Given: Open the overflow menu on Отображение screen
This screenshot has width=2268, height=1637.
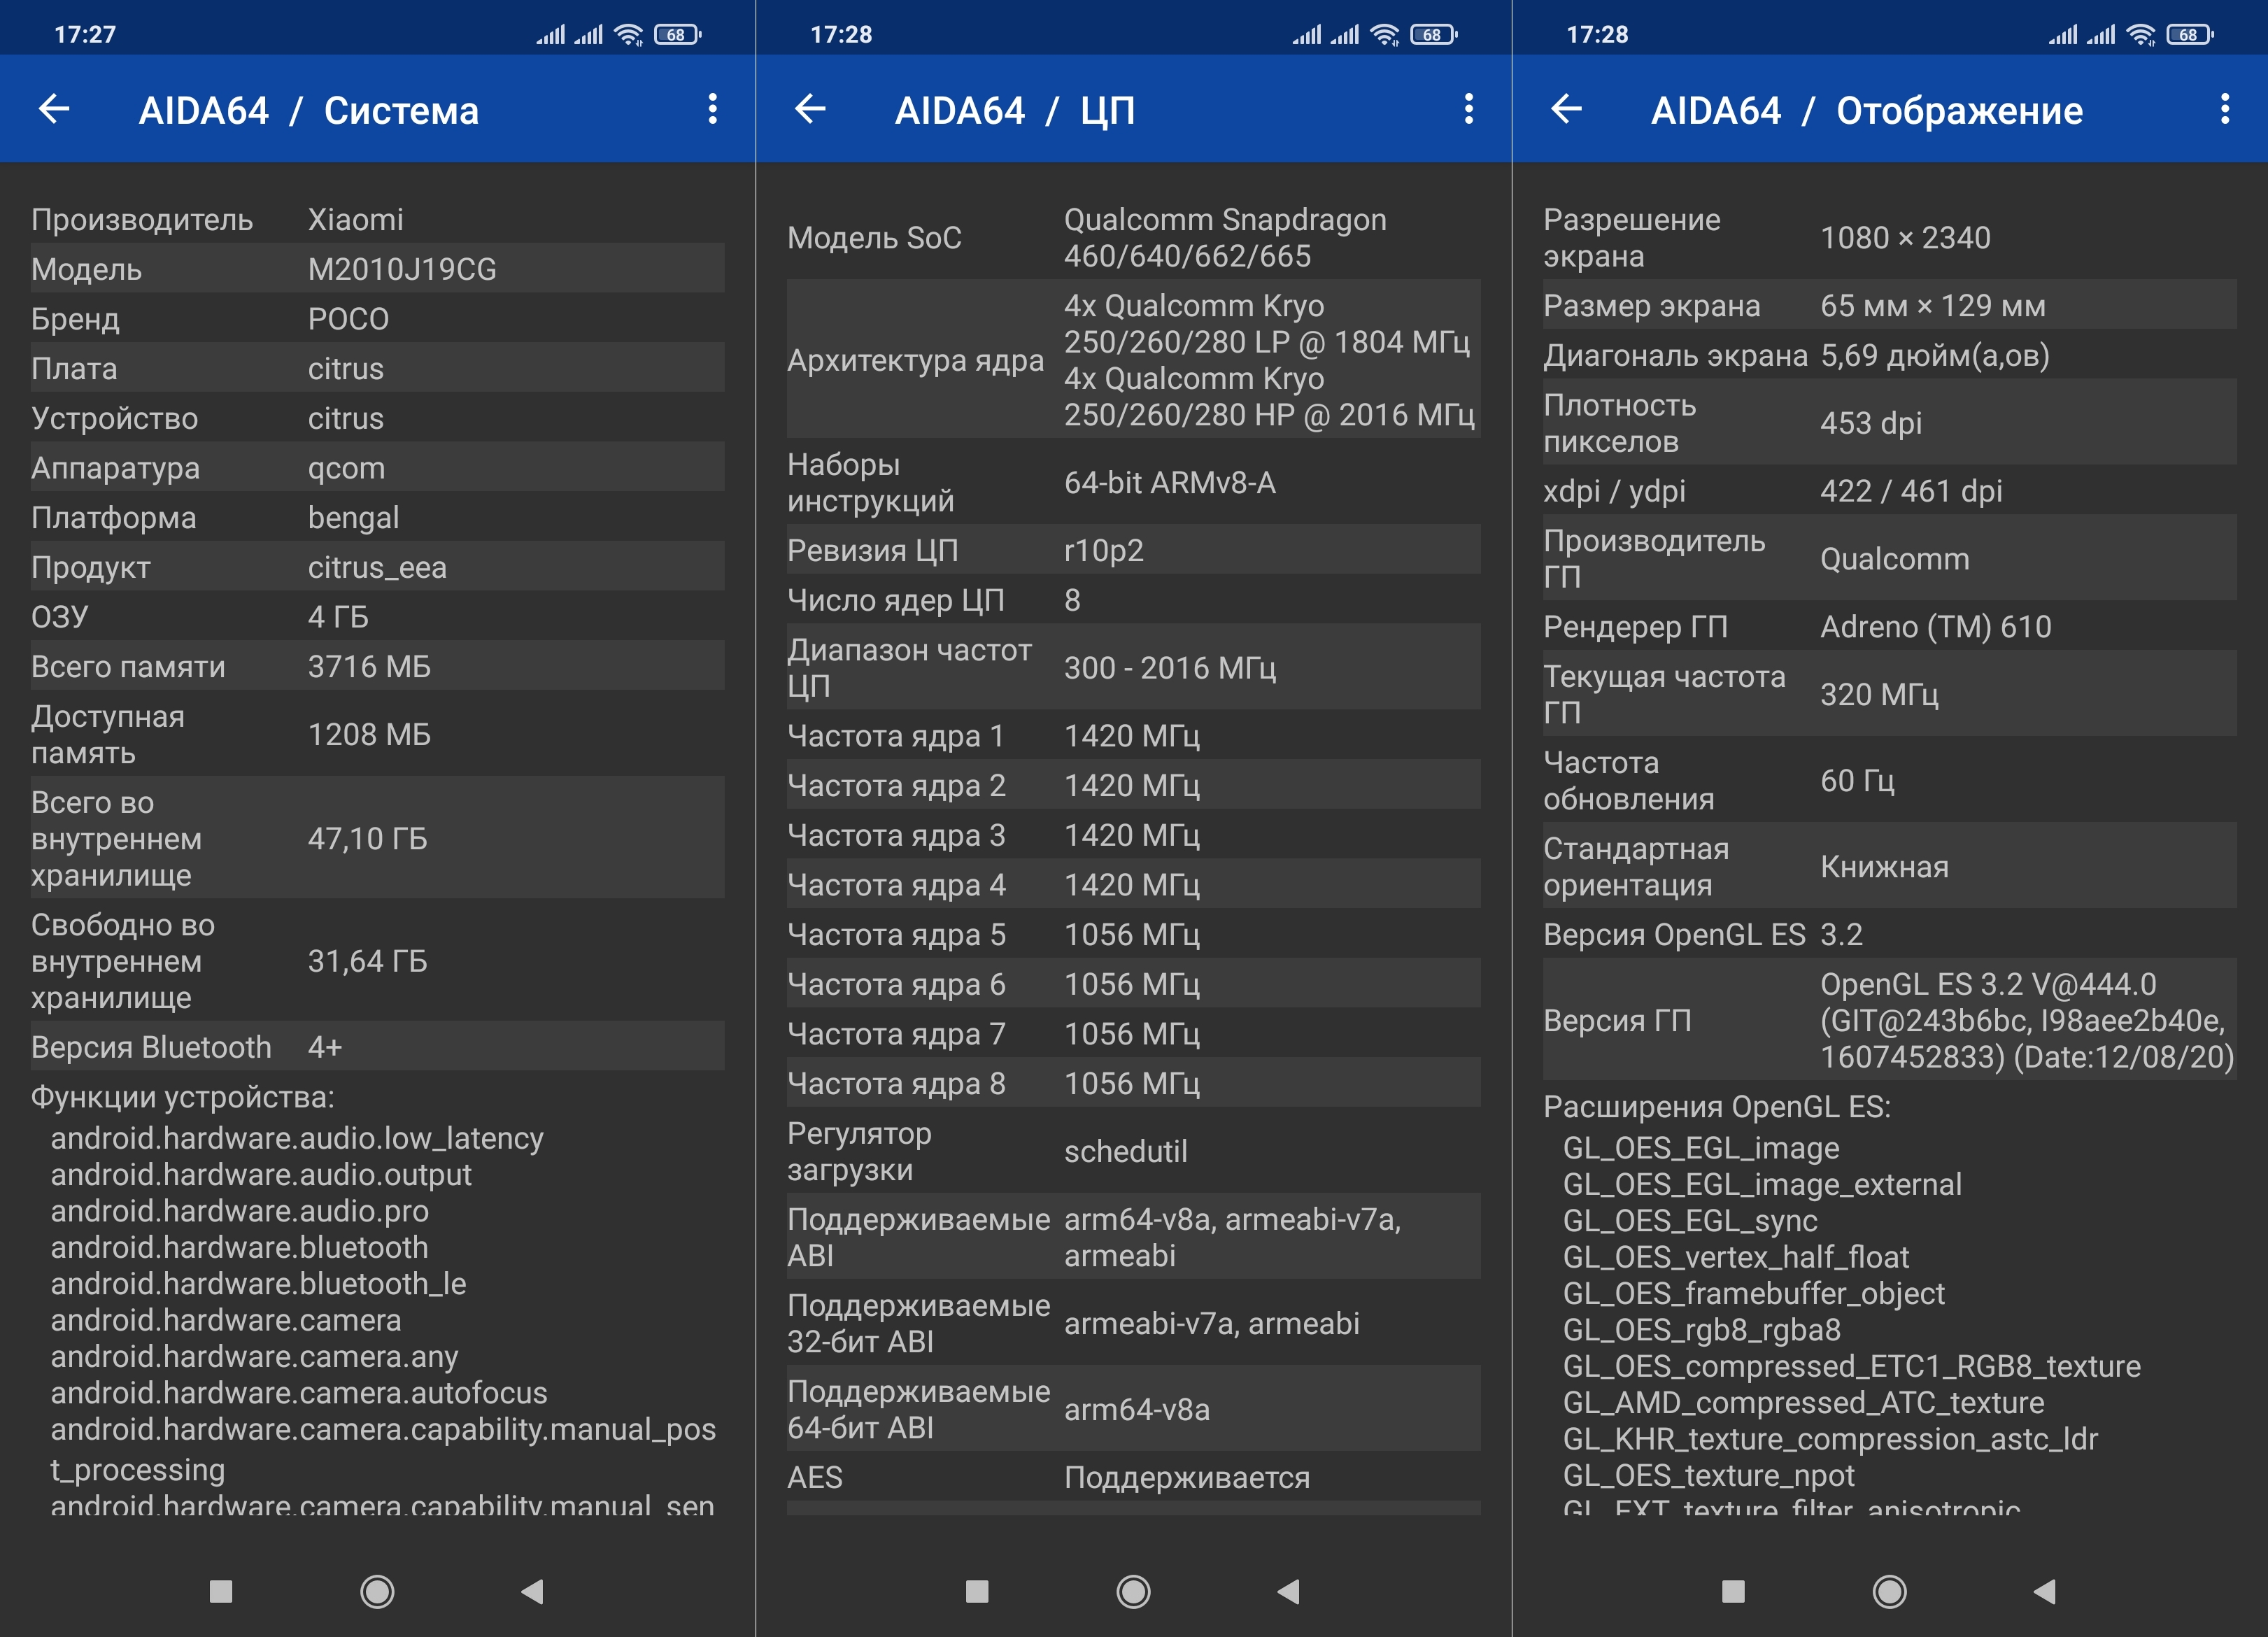Looking at the screenshot, I should coord(2224,109).
